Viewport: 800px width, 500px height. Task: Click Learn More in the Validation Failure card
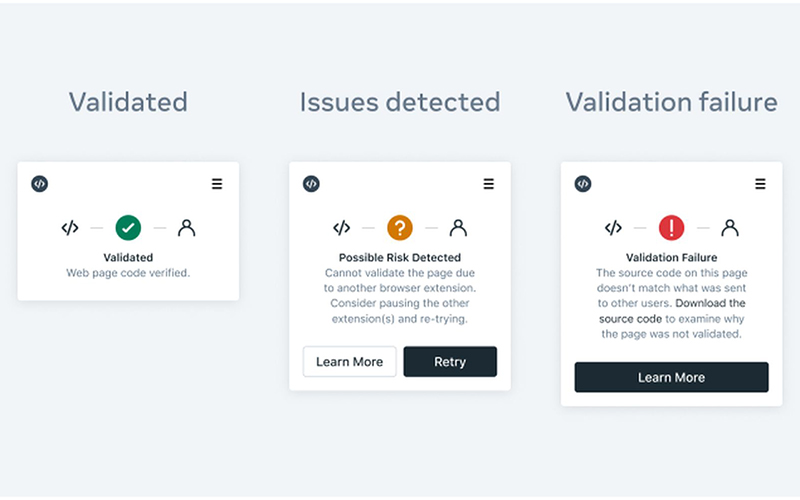(671, 377)
